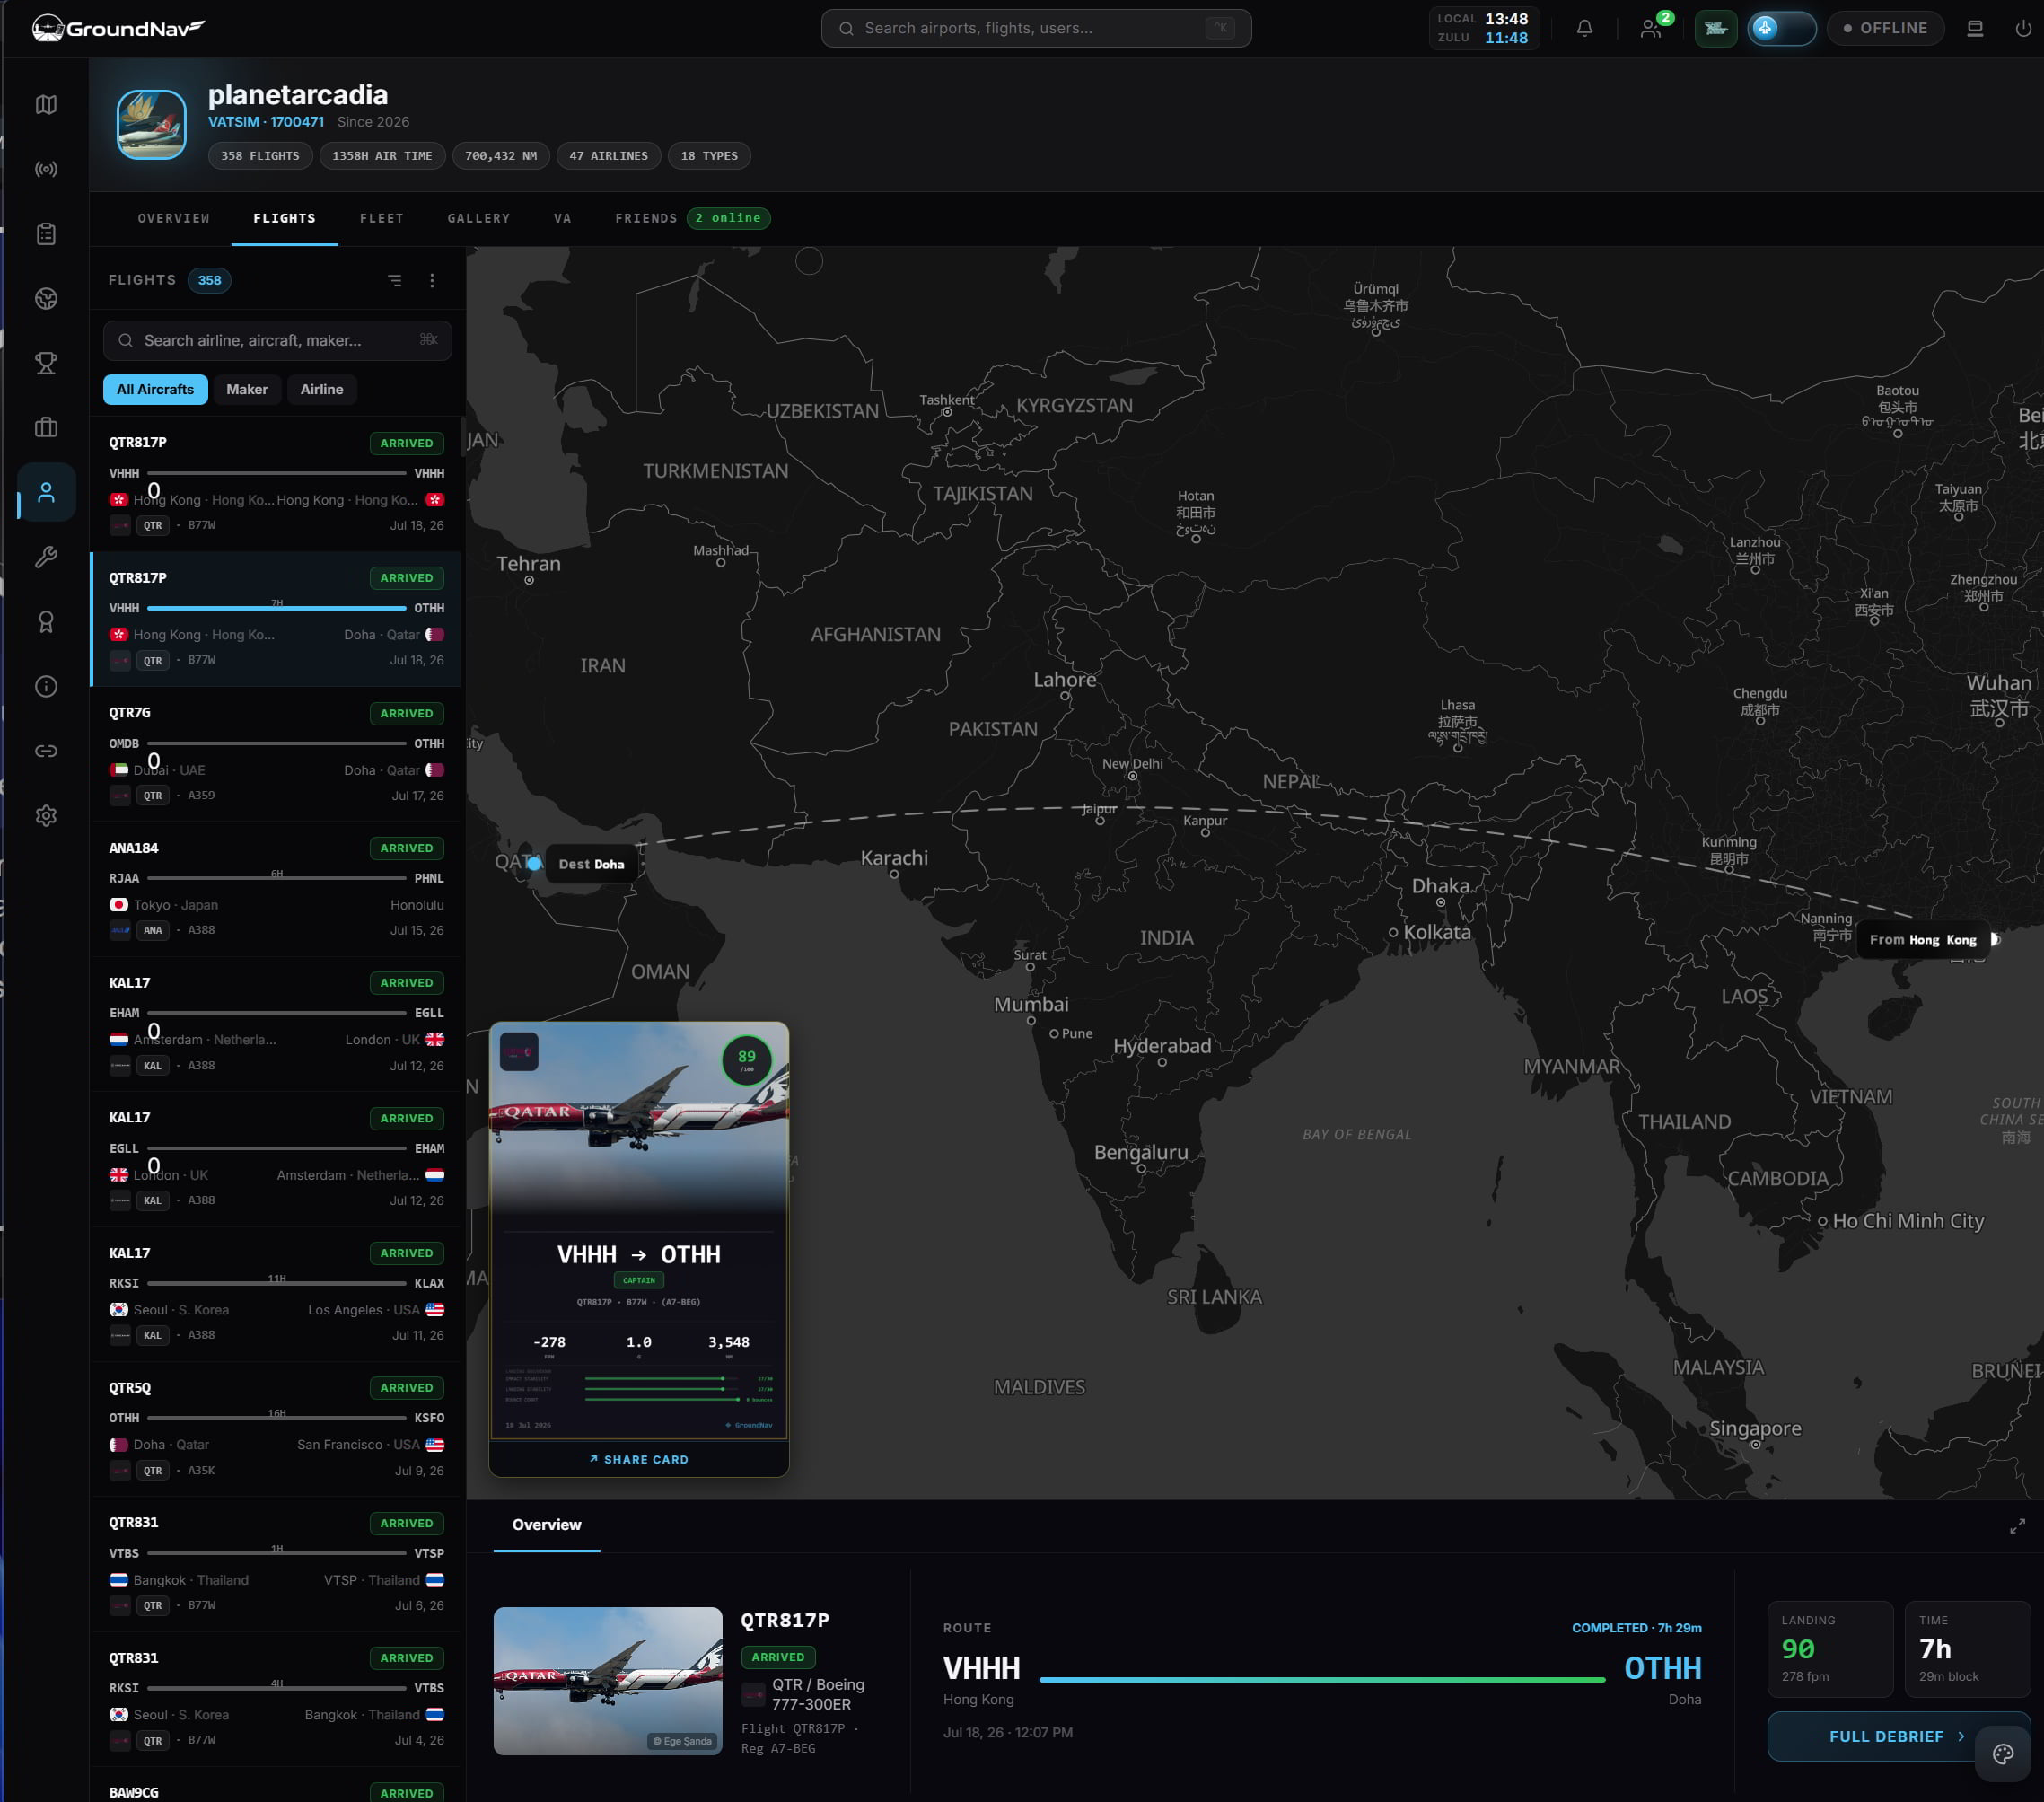This screenshot has height=1802, width=2044.
Task: Open KAL17 Amsterdam to London flight
Action: pos(277,1023)
